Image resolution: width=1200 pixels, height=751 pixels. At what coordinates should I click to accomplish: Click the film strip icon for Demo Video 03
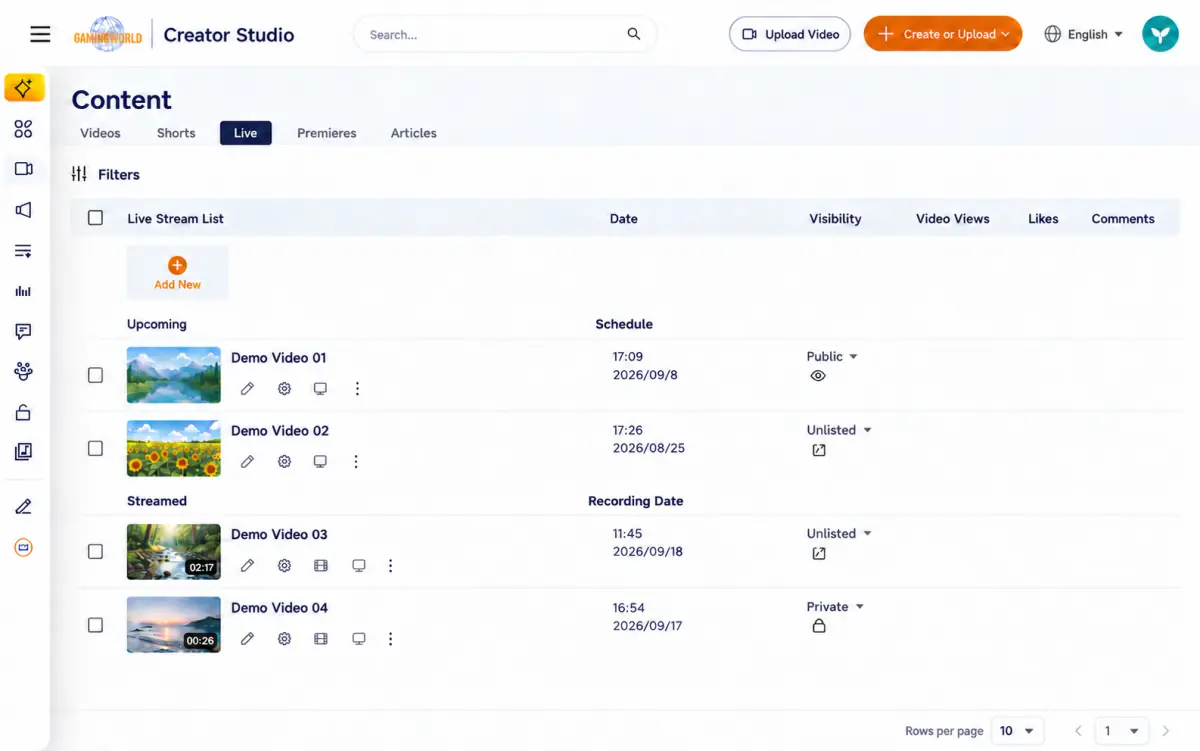coord(320,565)
